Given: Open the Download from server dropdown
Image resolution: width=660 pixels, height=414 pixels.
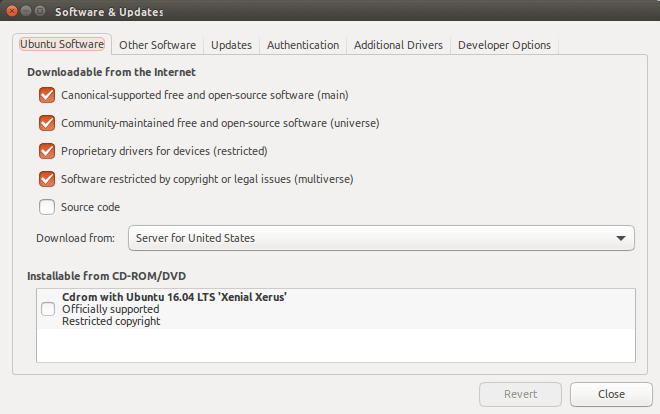Looking at the screenshot, I should [x=381, y=238].
